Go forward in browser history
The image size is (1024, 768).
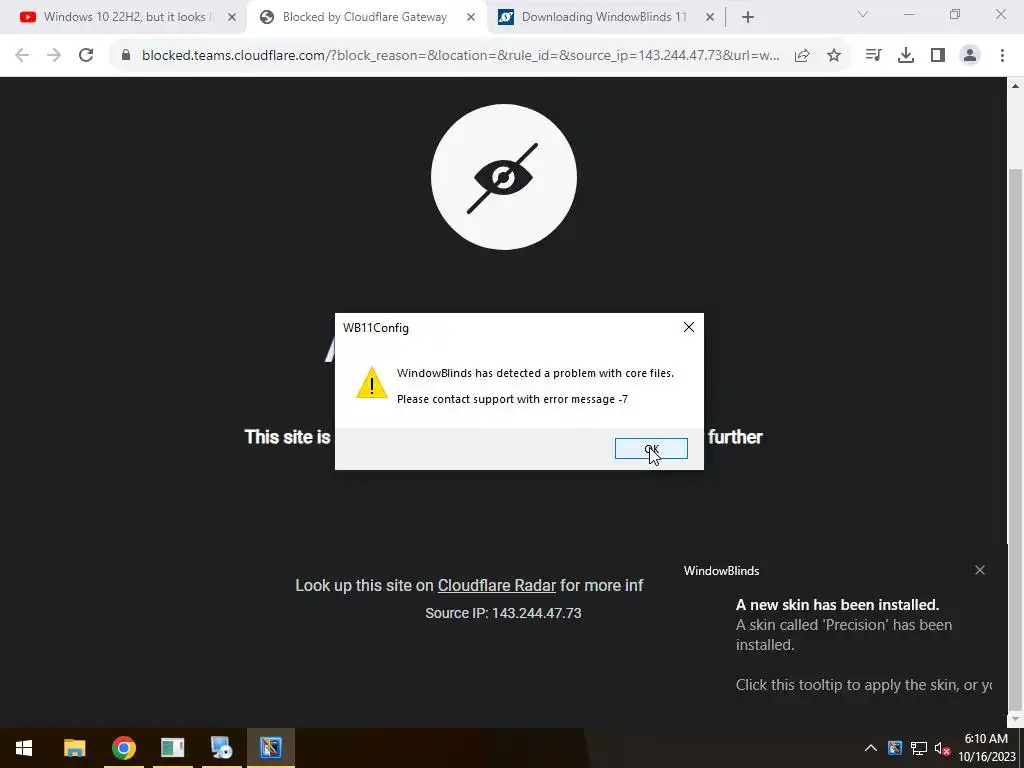[54, 56]
